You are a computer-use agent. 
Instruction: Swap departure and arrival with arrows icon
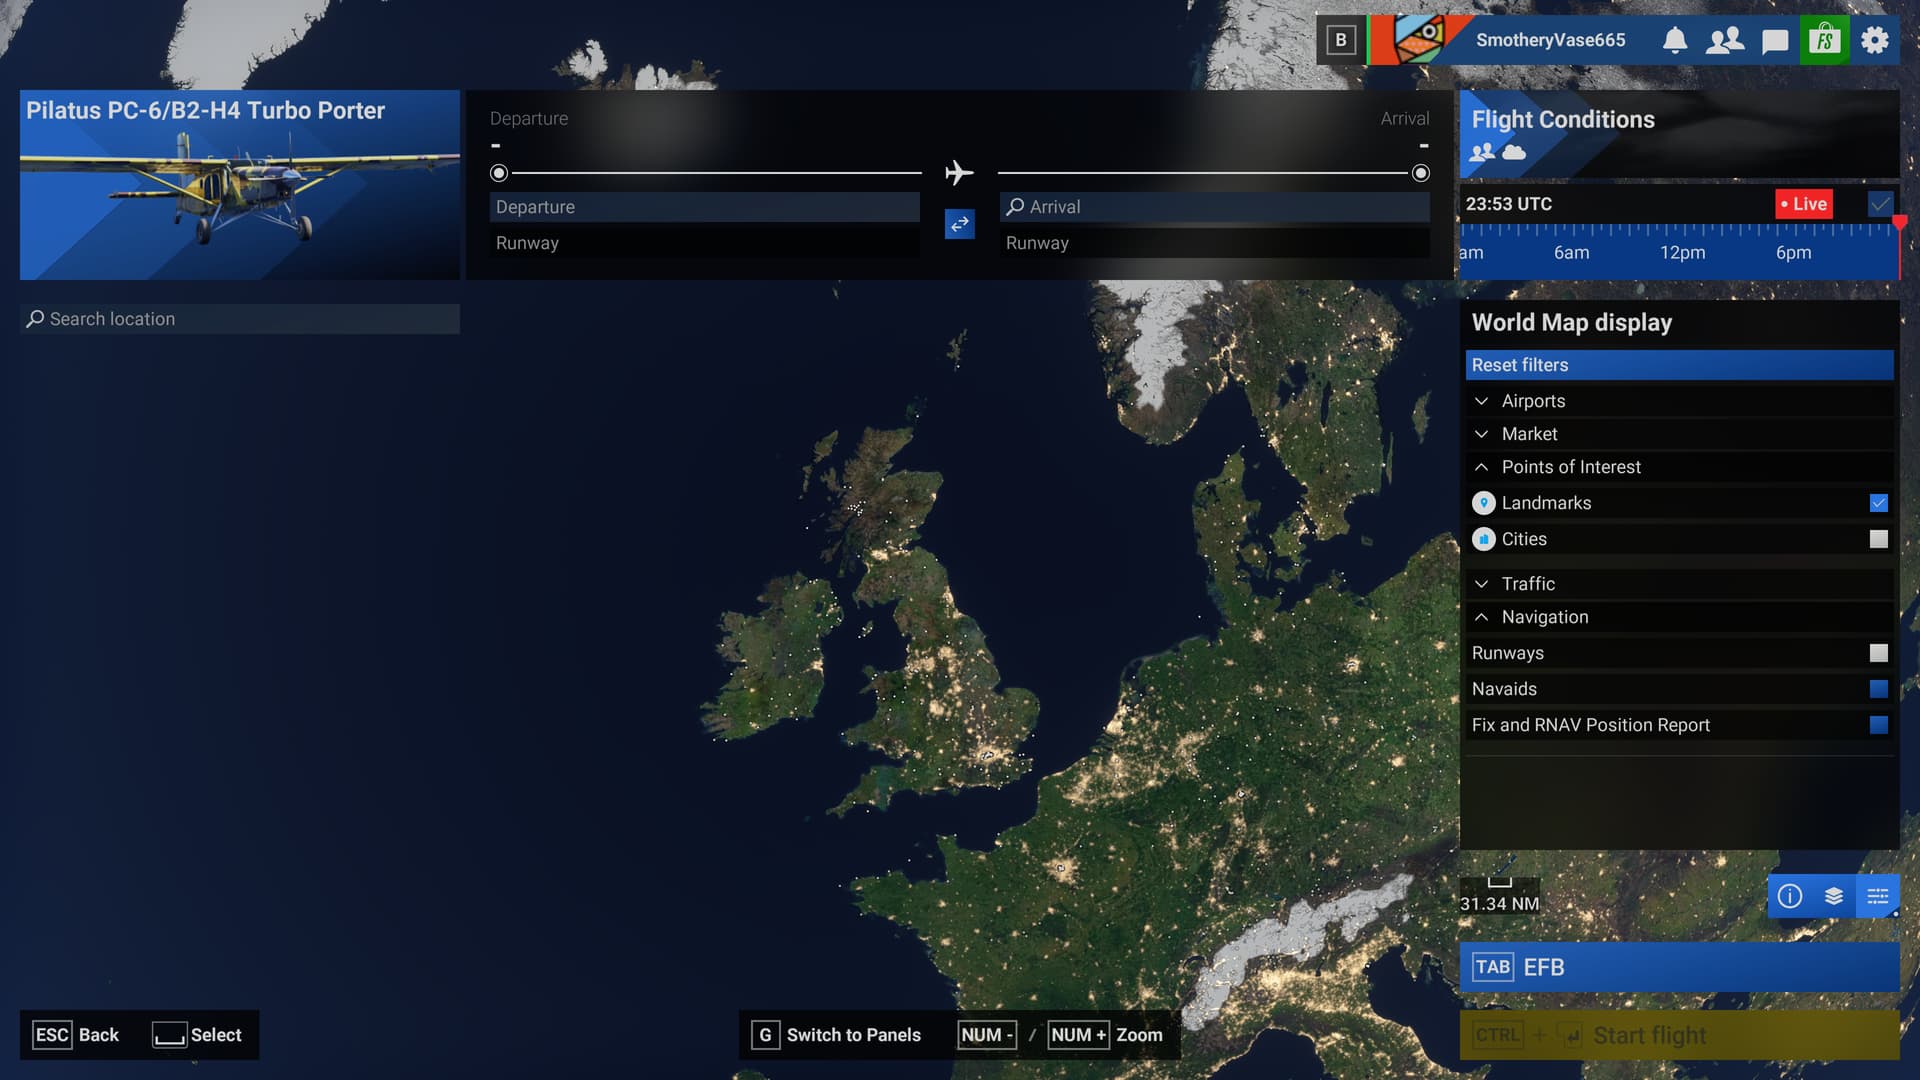point(959,224)
